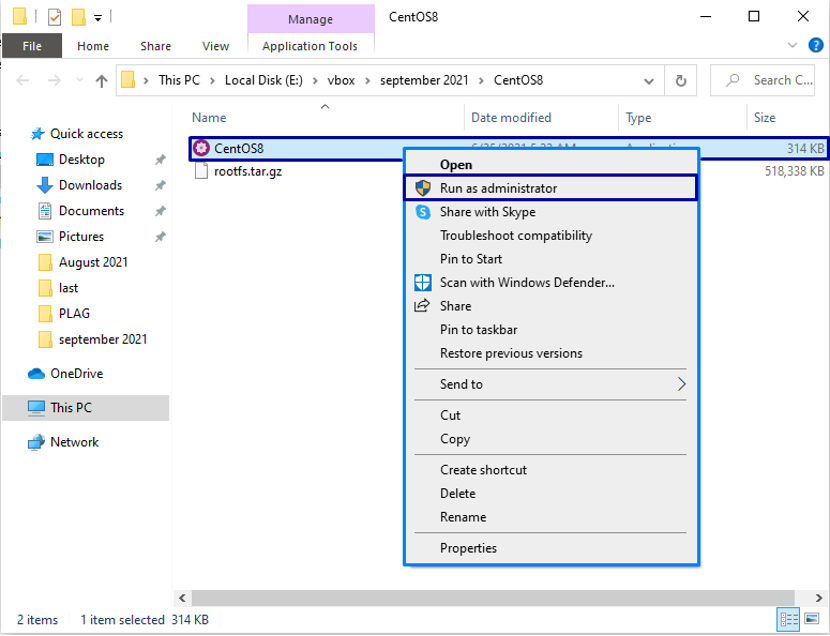The height and width of the screenshot is (636, 830).
Task: Click the OneDrive cloud icon
Action: 37,374
